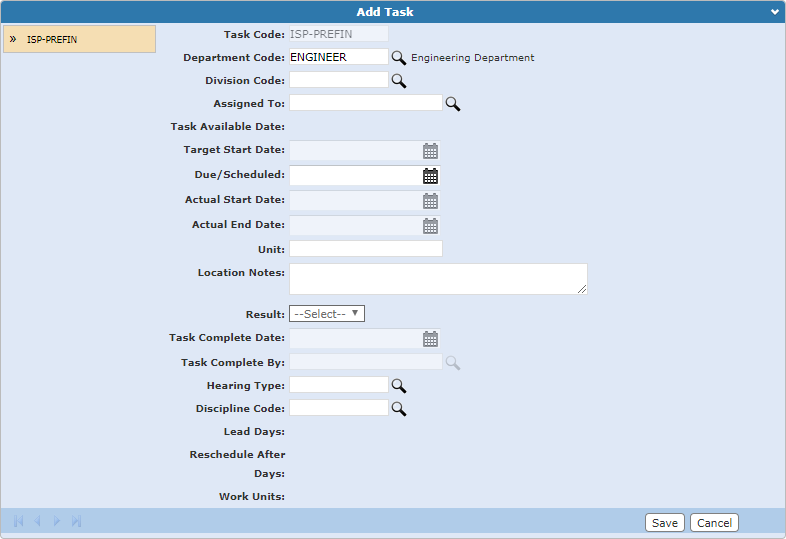Click the Target Start Date calendar icon

pos(430,152)
